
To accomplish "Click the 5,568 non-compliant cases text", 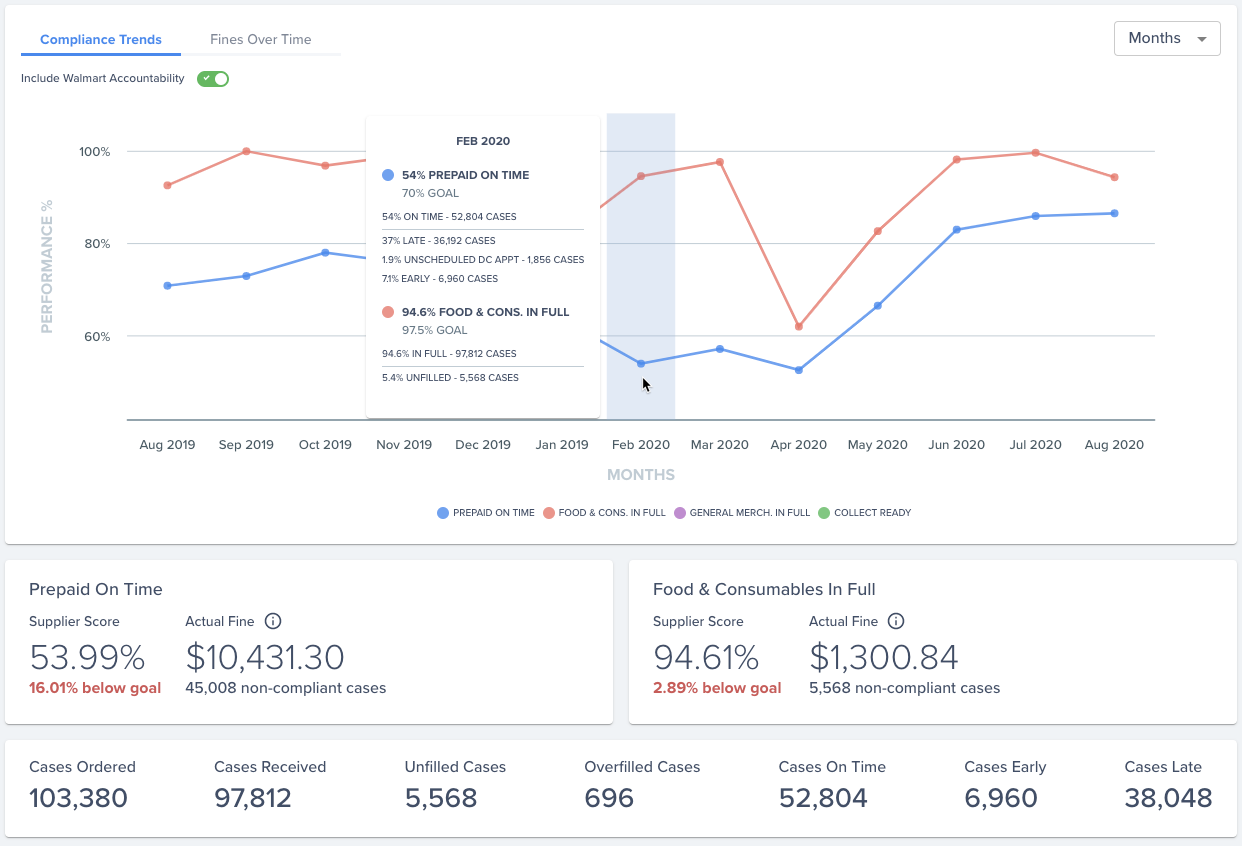I will coord(905,688).
